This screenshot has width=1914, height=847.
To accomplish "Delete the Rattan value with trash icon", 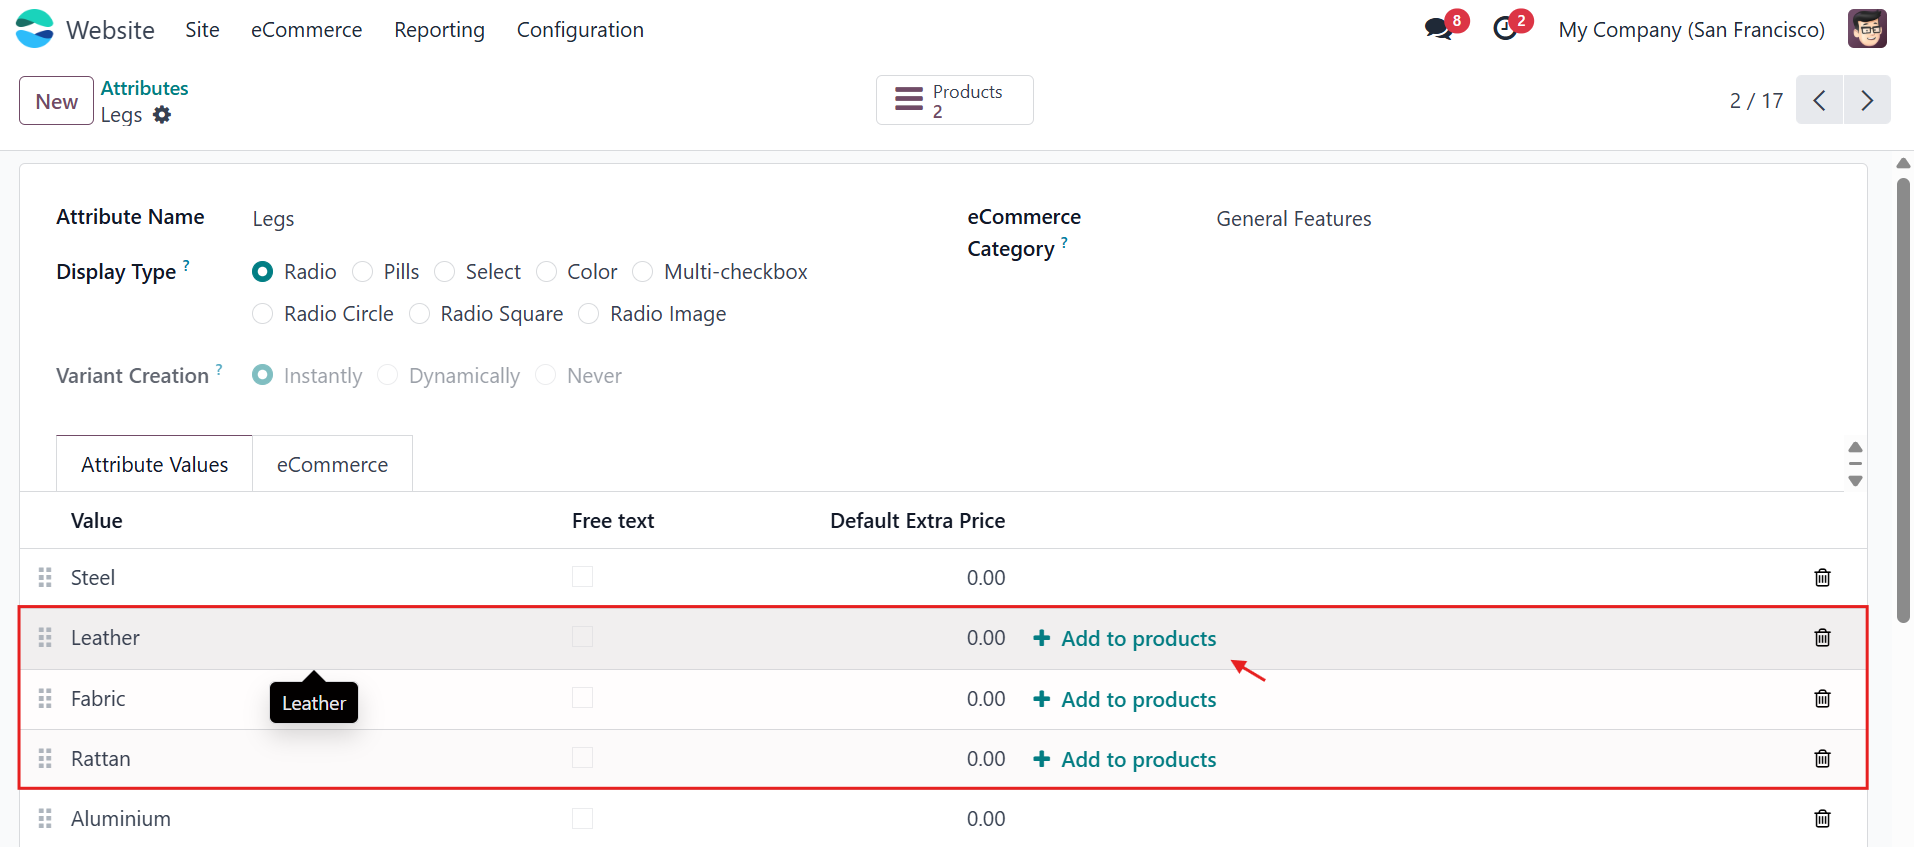I will tap(1822, 759).
